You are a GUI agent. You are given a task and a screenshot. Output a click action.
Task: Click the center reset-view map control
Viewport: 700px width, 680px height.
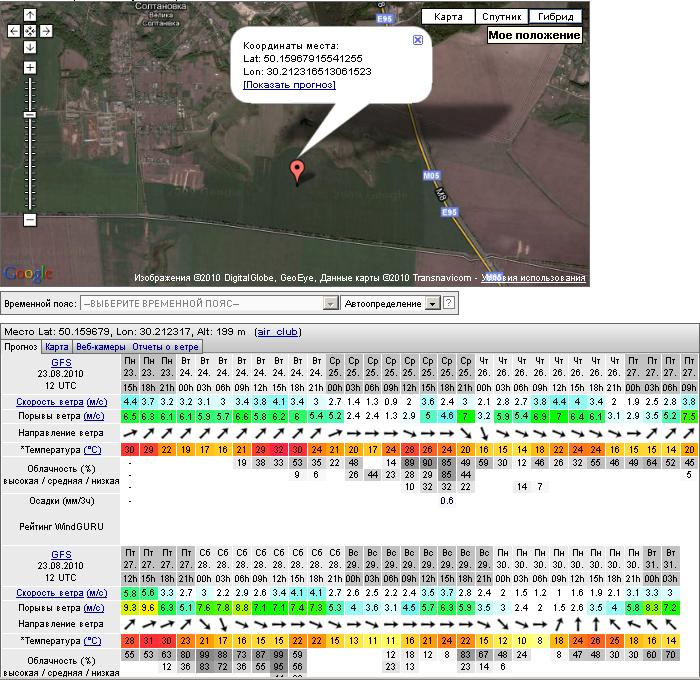pos(30,31)
